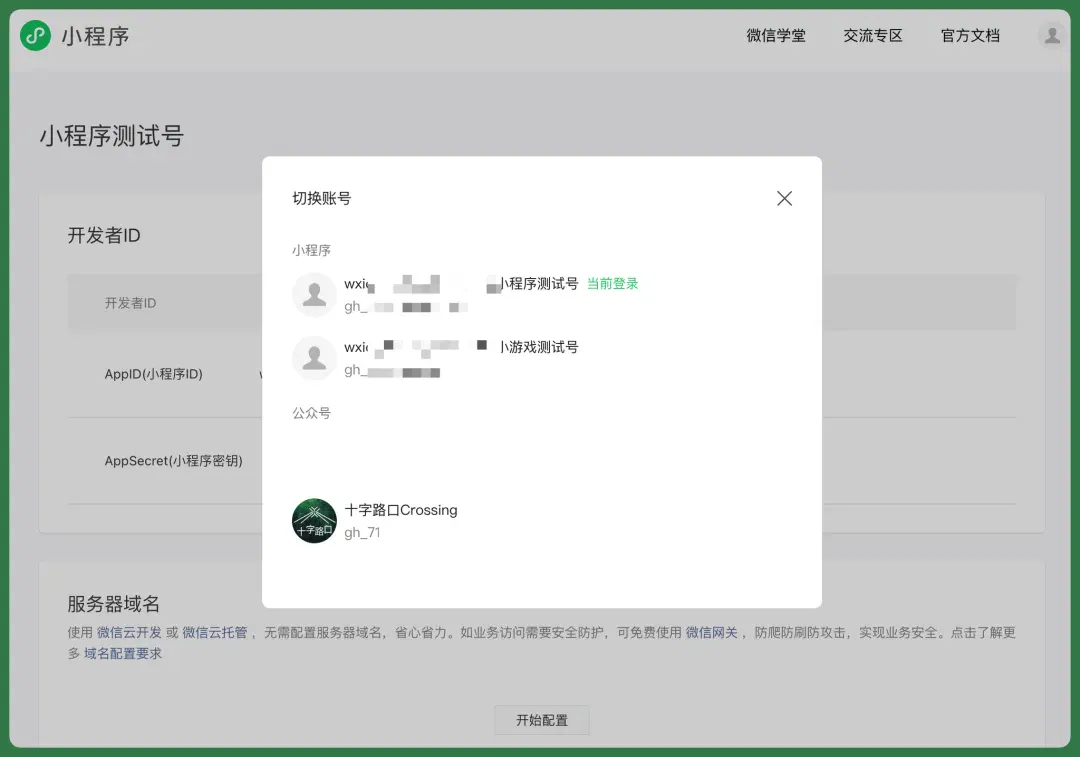Image resolution: width=1080 pixels, height=757 pixels.
Task: Click avatar of 小游戏测试号 account
Action: (314, 357)
